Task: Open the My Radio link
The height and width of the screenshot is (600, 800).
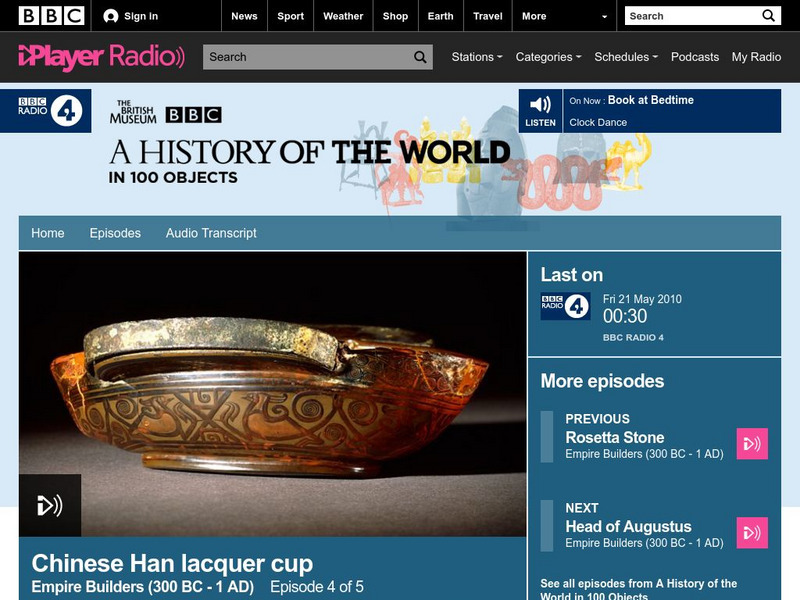Action: tap(756, 57)
